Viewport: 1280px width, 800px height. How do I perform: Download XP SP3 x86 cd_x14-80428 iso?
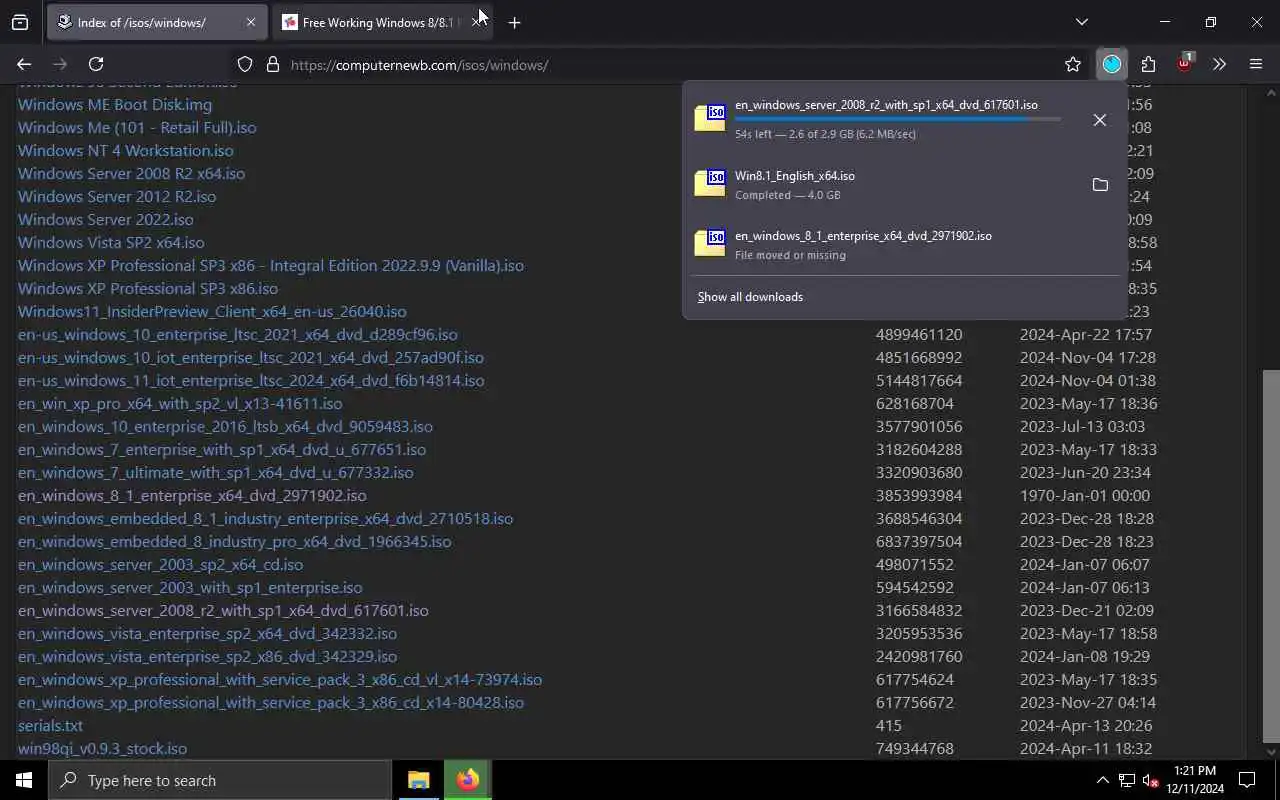click(x=271, y=702)
